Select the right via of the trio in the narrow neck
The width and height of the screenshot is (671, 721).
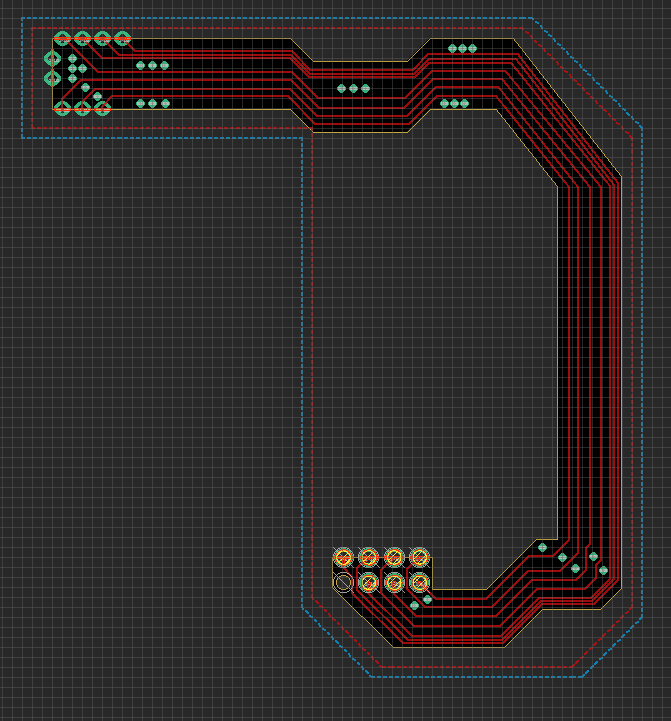click(x=365, y=88)
